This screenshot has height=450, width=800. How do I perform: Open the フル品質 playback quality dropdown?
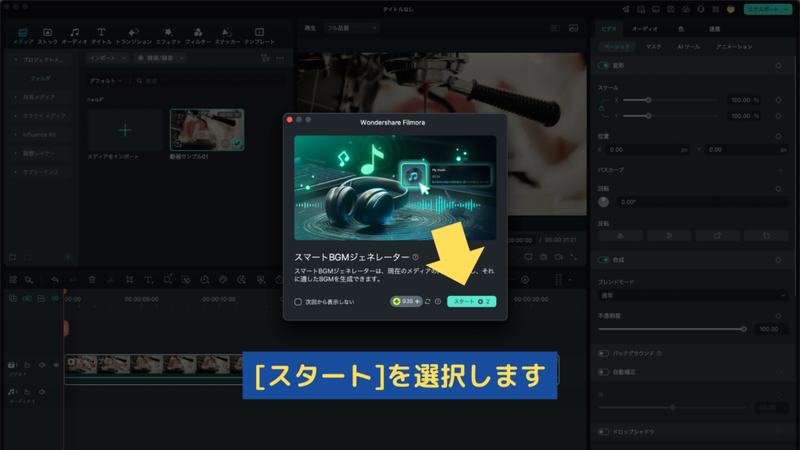point(352,28)
